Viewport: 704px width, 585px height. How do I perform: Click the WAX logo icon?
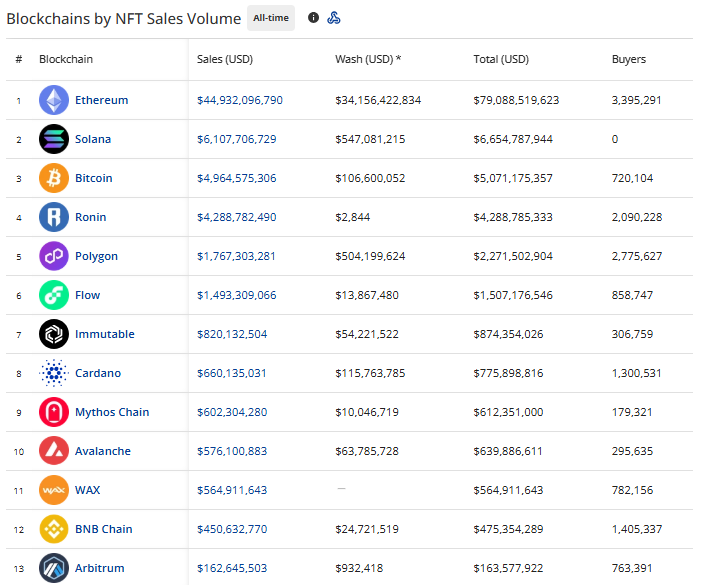tap(54, 490)
